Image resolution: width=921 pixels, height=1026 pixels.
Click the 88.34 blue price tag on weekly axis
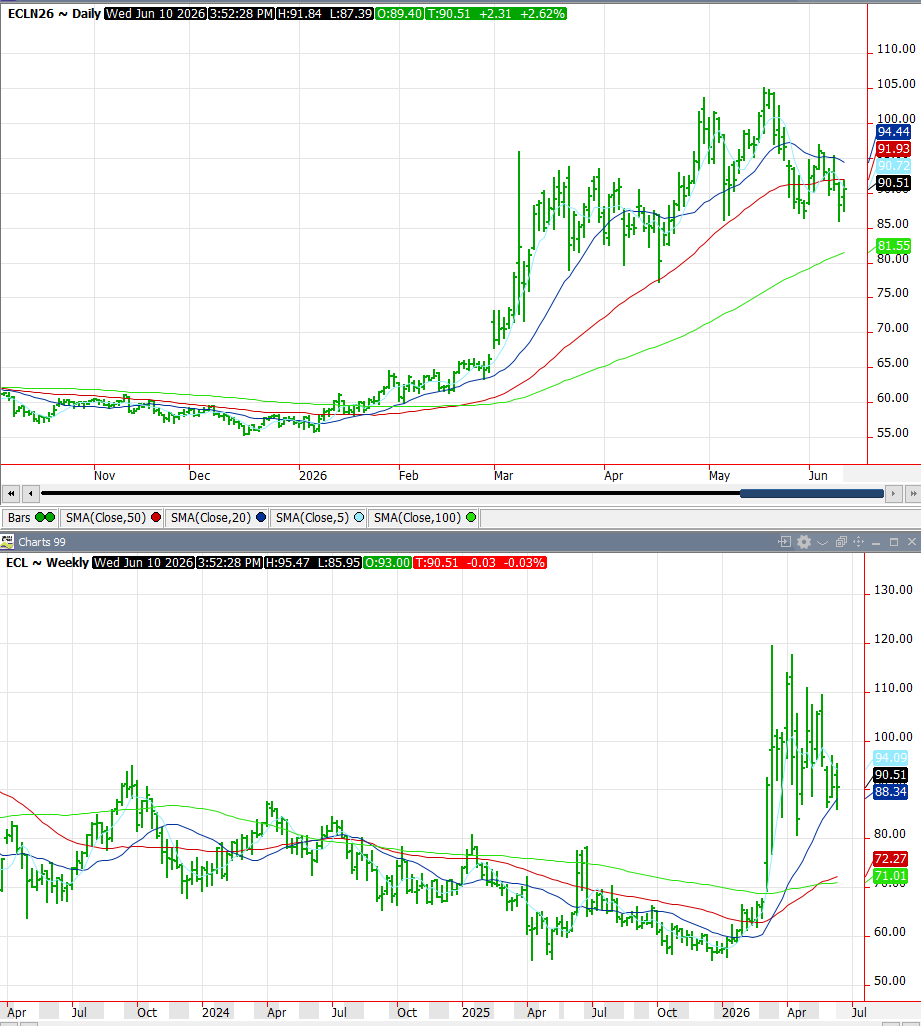point(891,792)
